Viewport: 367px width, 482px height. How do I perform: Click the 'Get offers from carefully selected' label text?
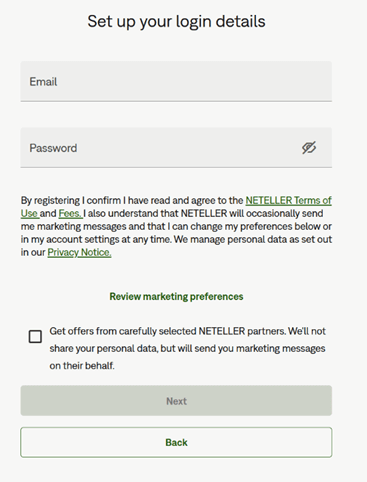123,331
